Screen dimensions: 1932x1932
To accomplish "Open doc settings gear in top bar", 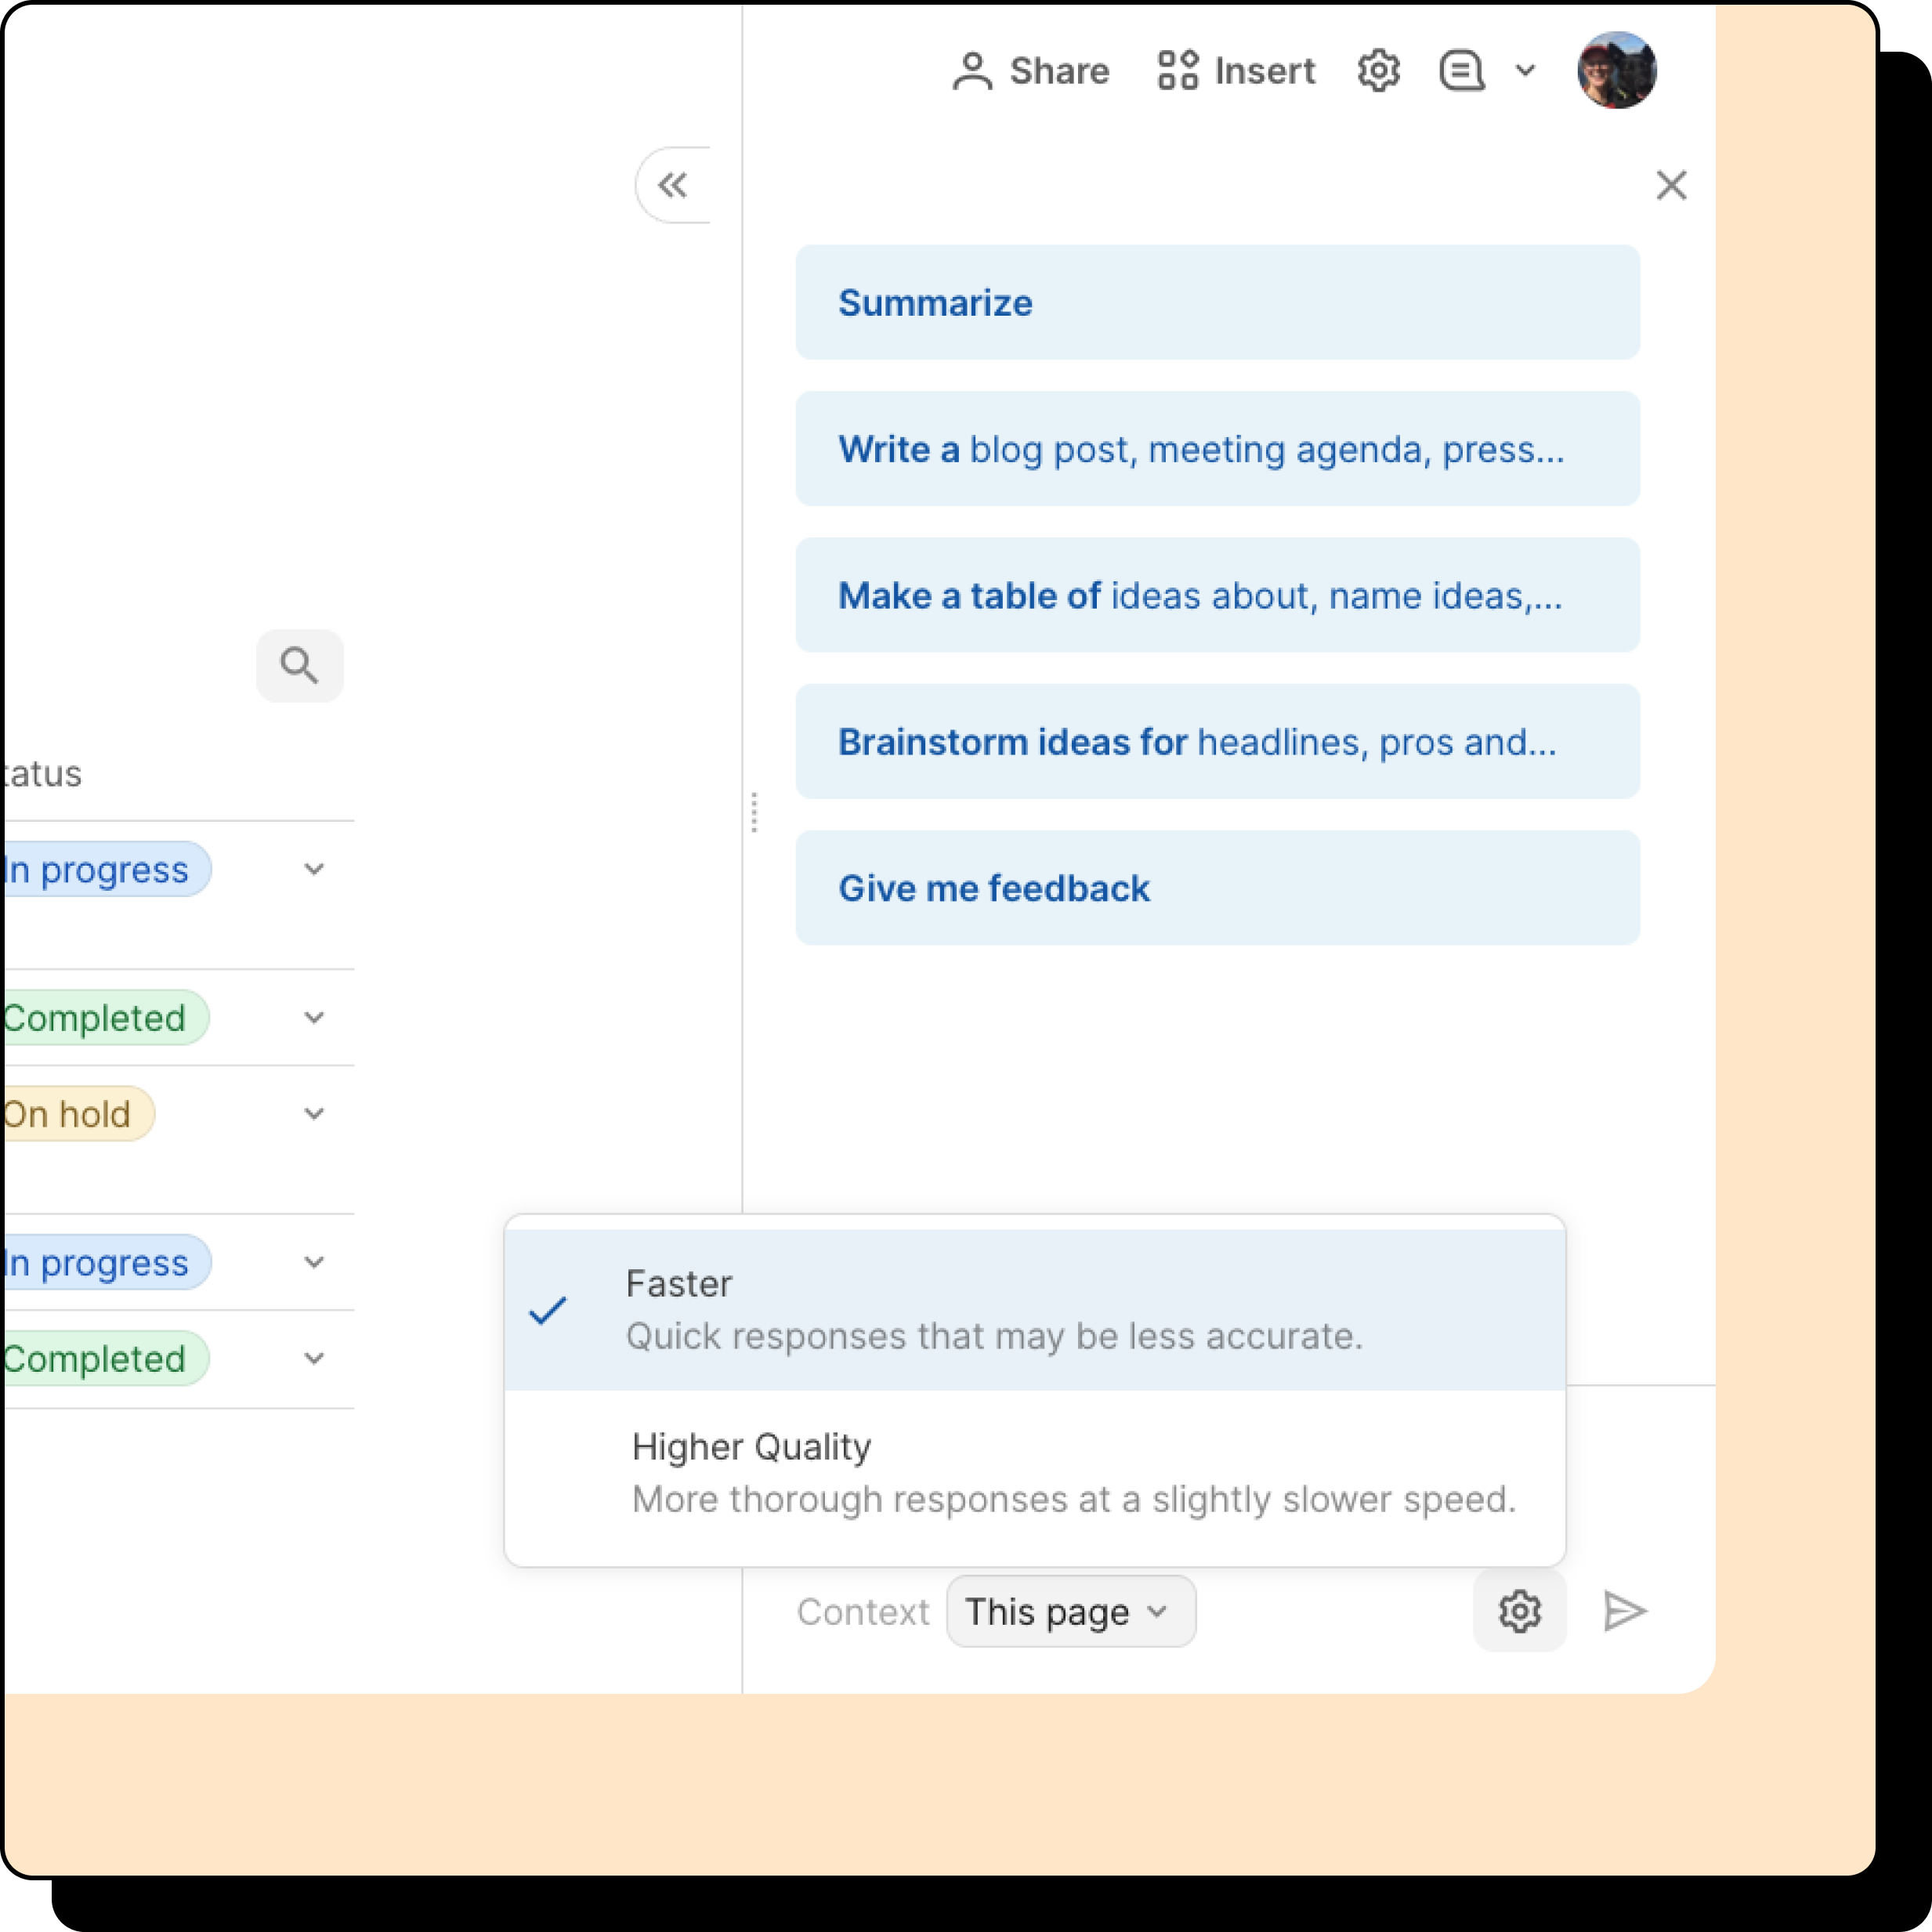I will pos(1378,71).
